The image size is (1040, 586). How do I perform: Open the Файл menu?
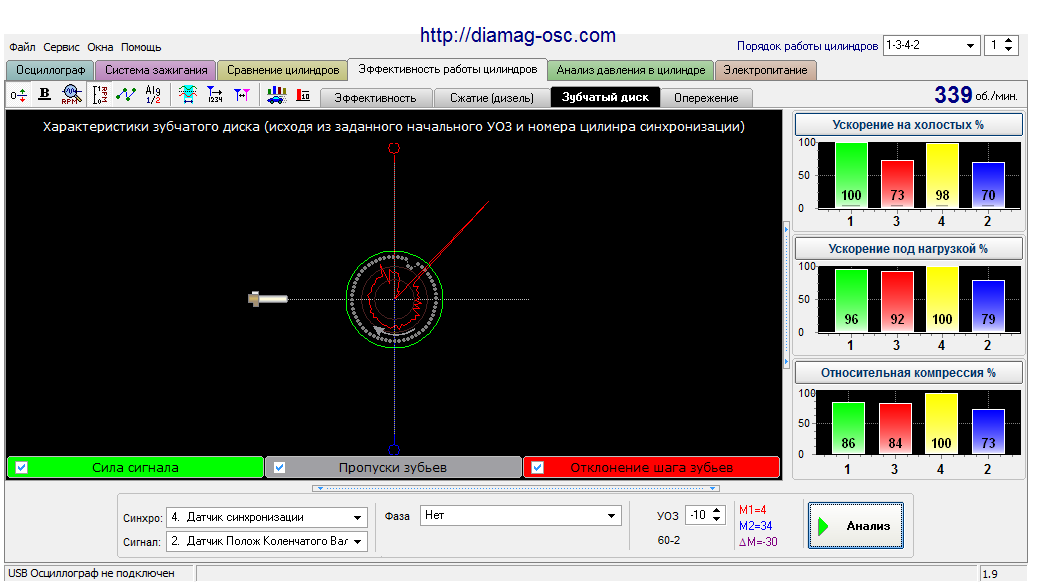pos(23,47)
